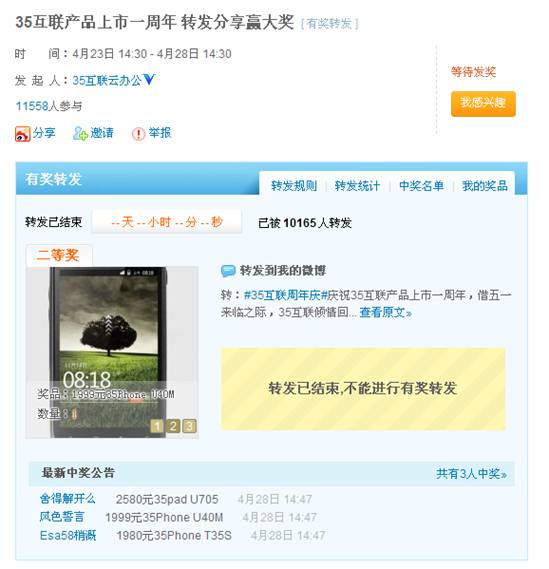Screen dimensions: 549x569
Task: Click the blue verified V badge
Action: [x=149, y=79]
